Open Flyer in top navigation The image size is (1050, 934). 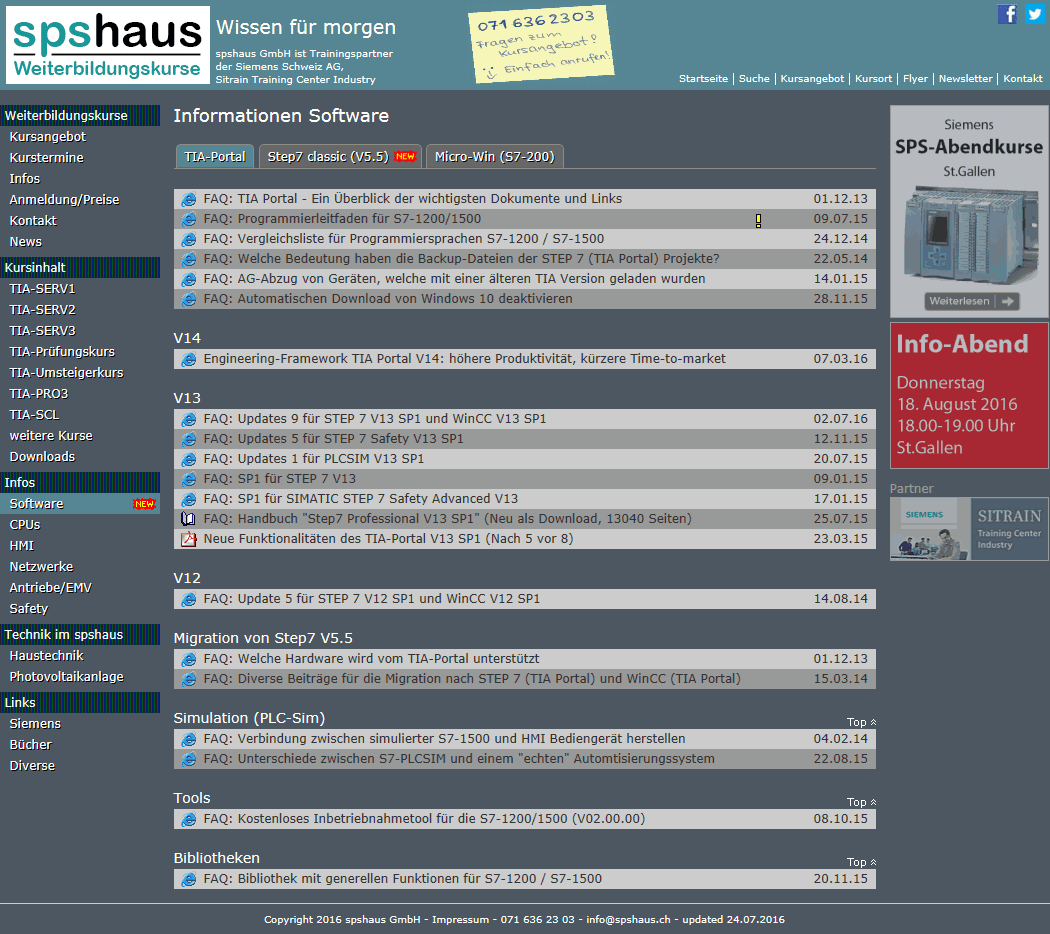915,78
